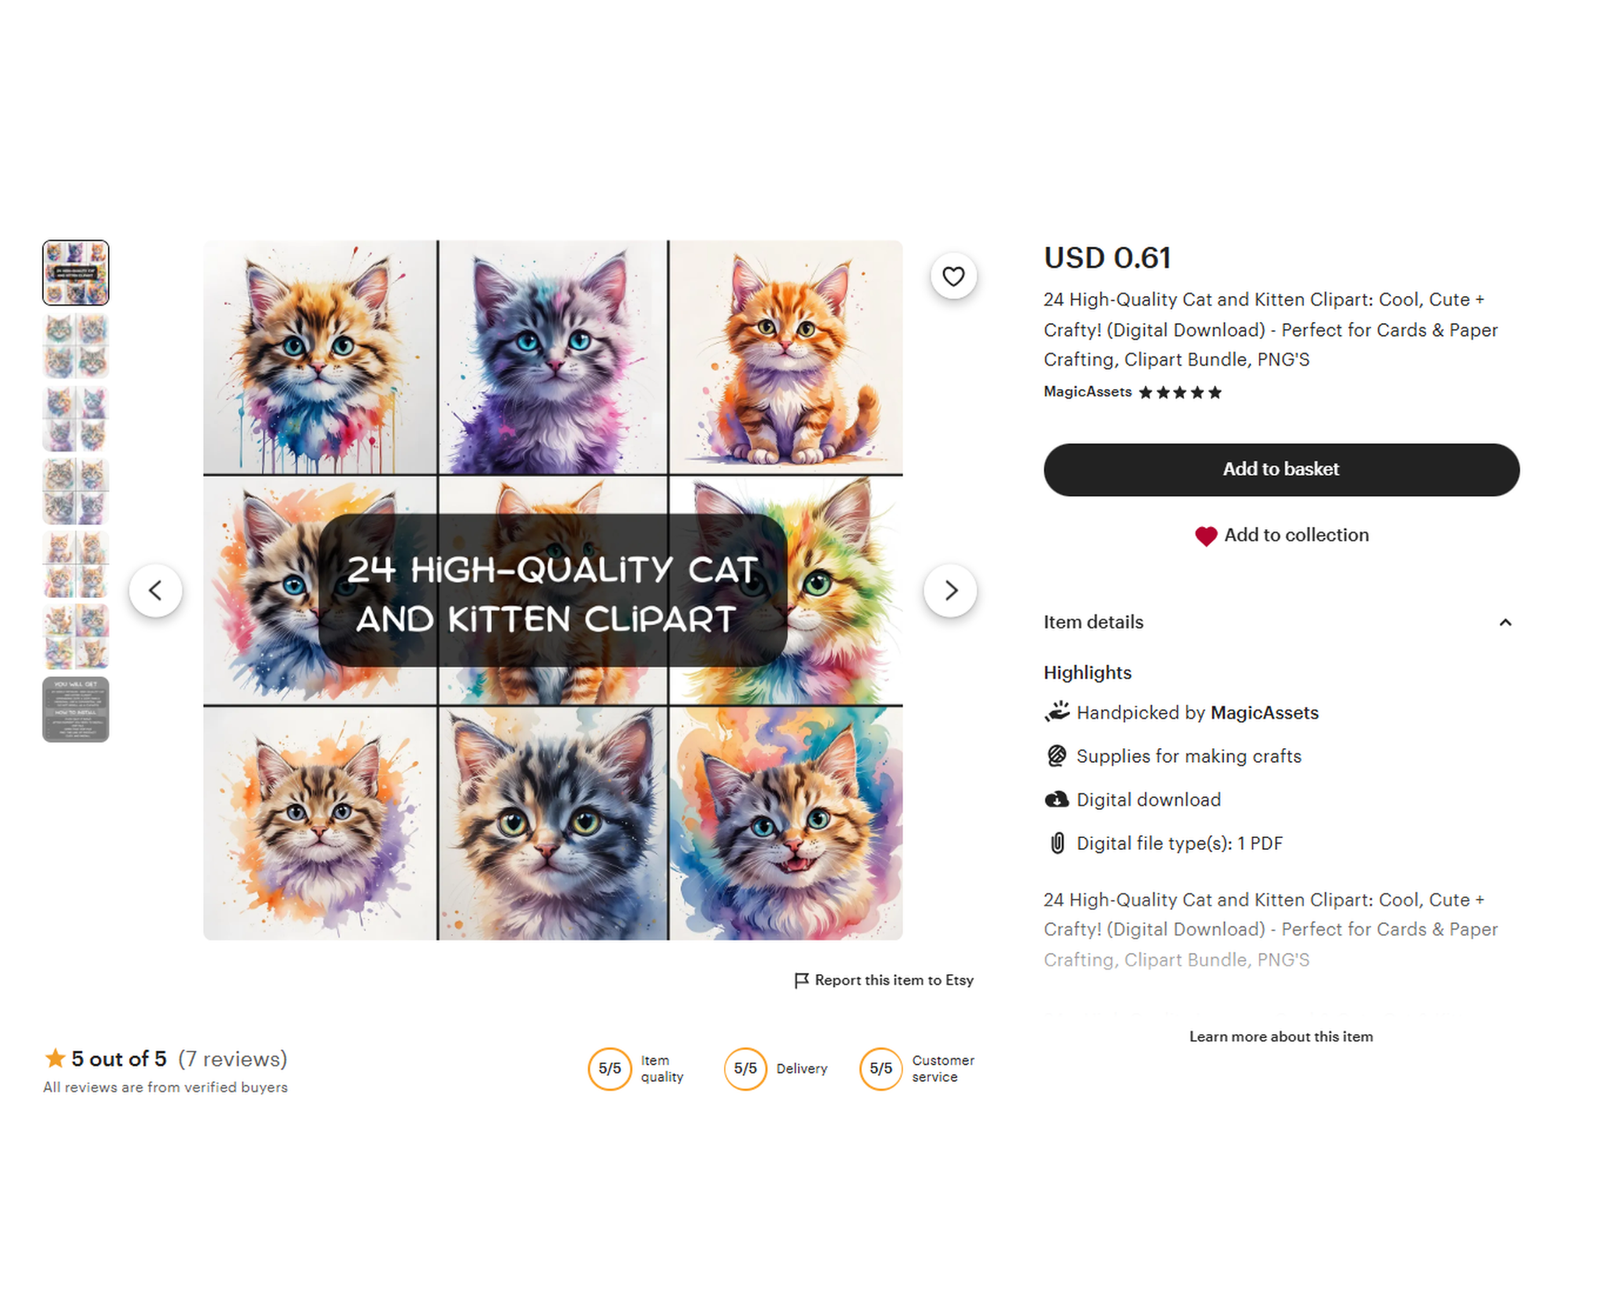Add the clipart to basket
Viewport: 1600px width, 1310px height.
1280,469
